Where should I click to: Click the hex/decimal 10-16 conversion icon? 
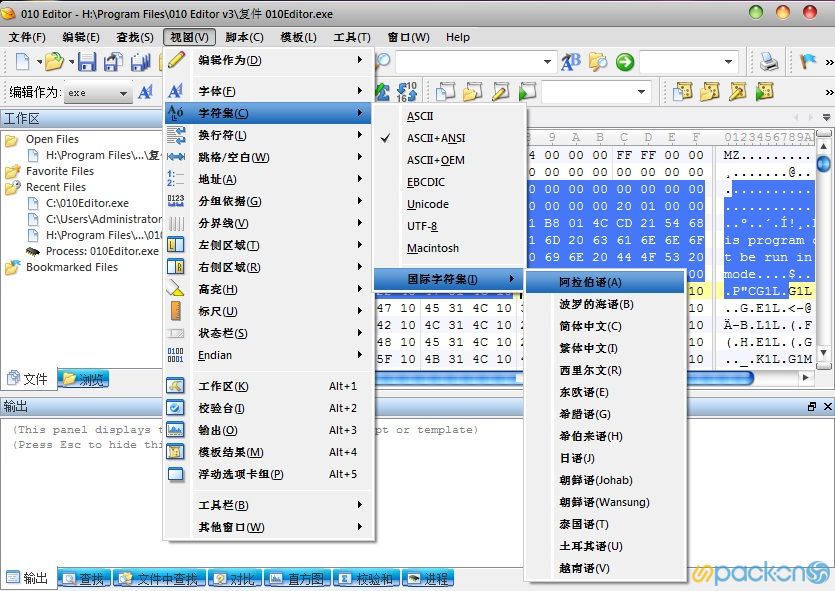407,92
